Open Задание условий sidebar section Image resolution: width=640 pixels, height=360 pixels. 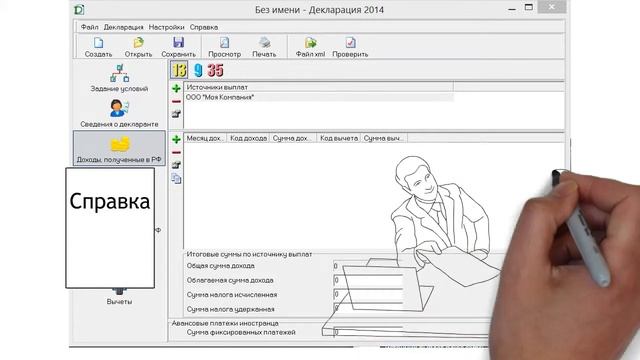coord(119,78)
